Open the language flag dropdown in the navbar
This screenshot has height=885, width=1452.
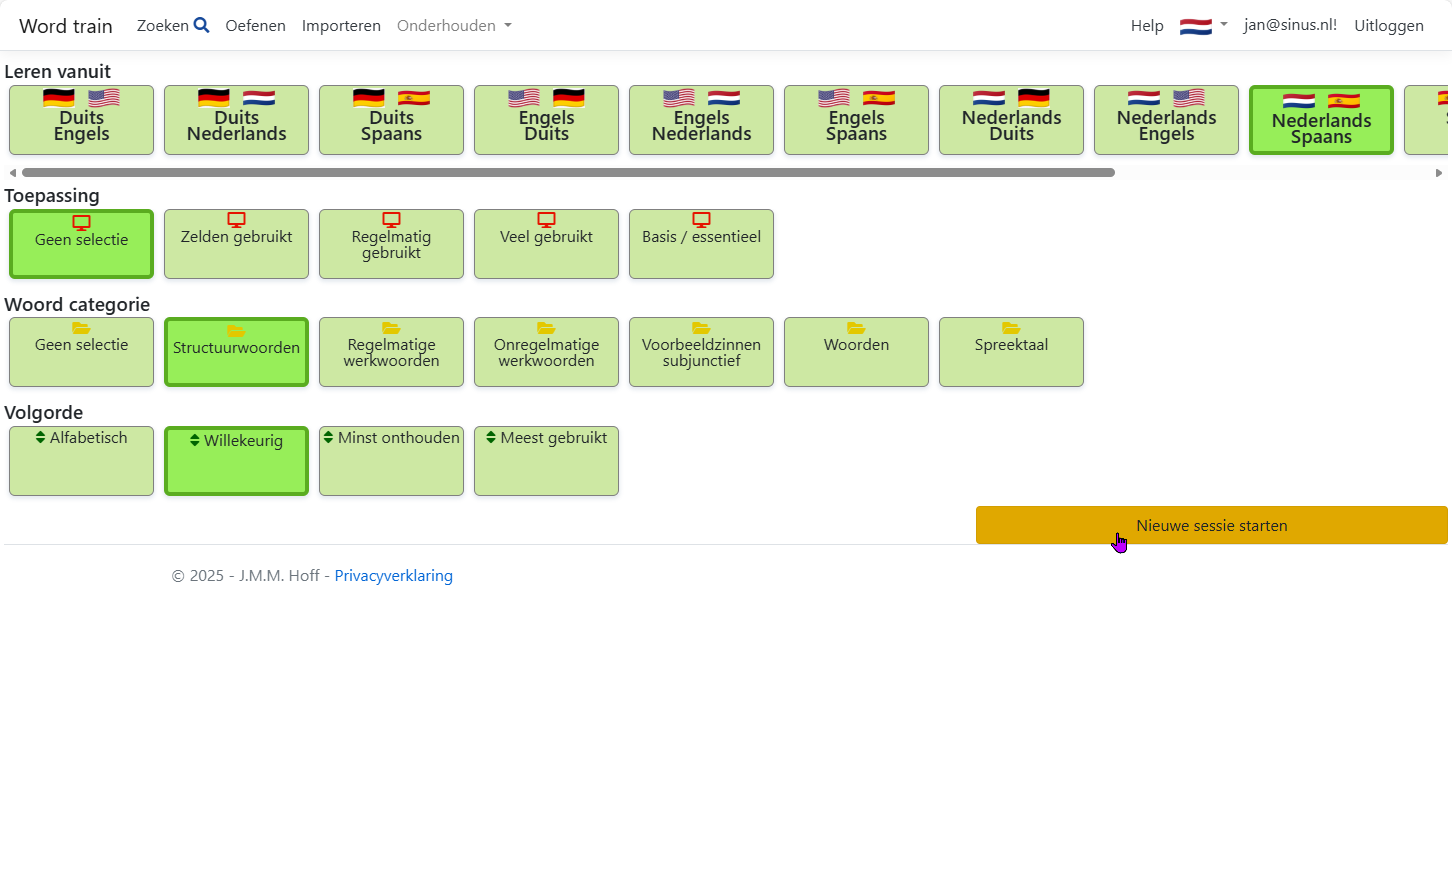tap(1202, 25)
